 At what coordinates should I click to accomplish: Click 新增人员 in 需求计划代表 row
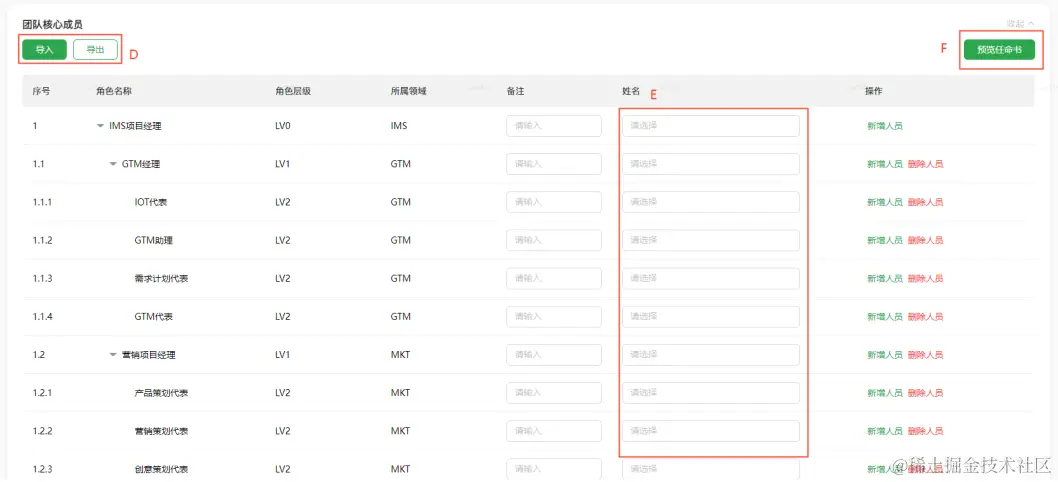[x=885, y=278]
